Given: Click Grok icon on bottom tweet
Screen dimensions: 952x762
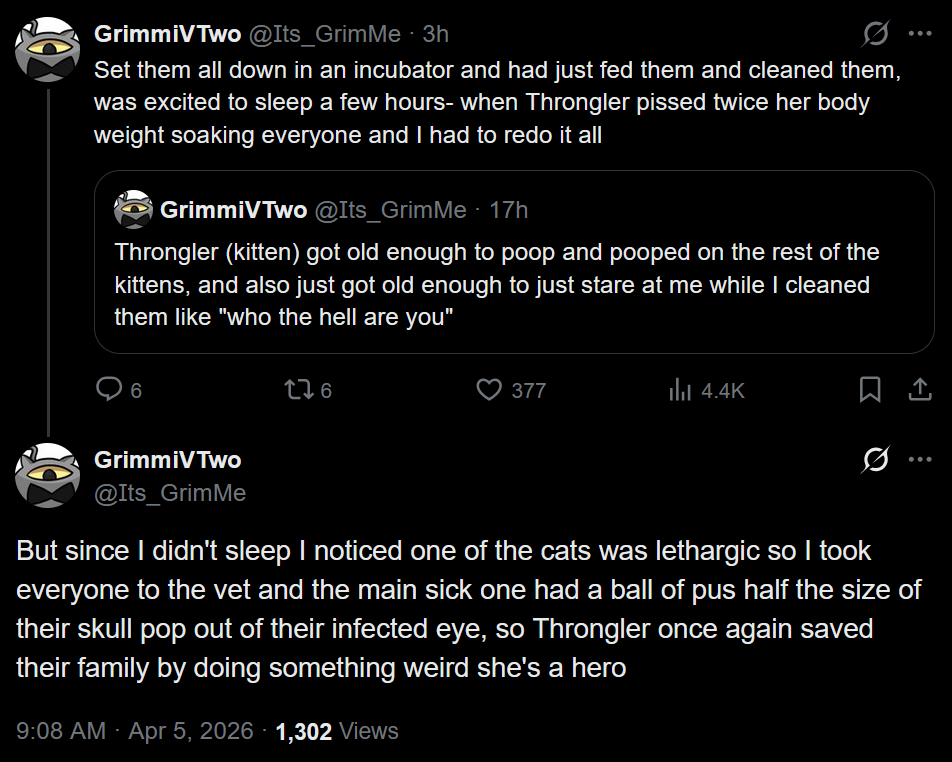Looking at the screenshot, I should (x=876, y=459).
